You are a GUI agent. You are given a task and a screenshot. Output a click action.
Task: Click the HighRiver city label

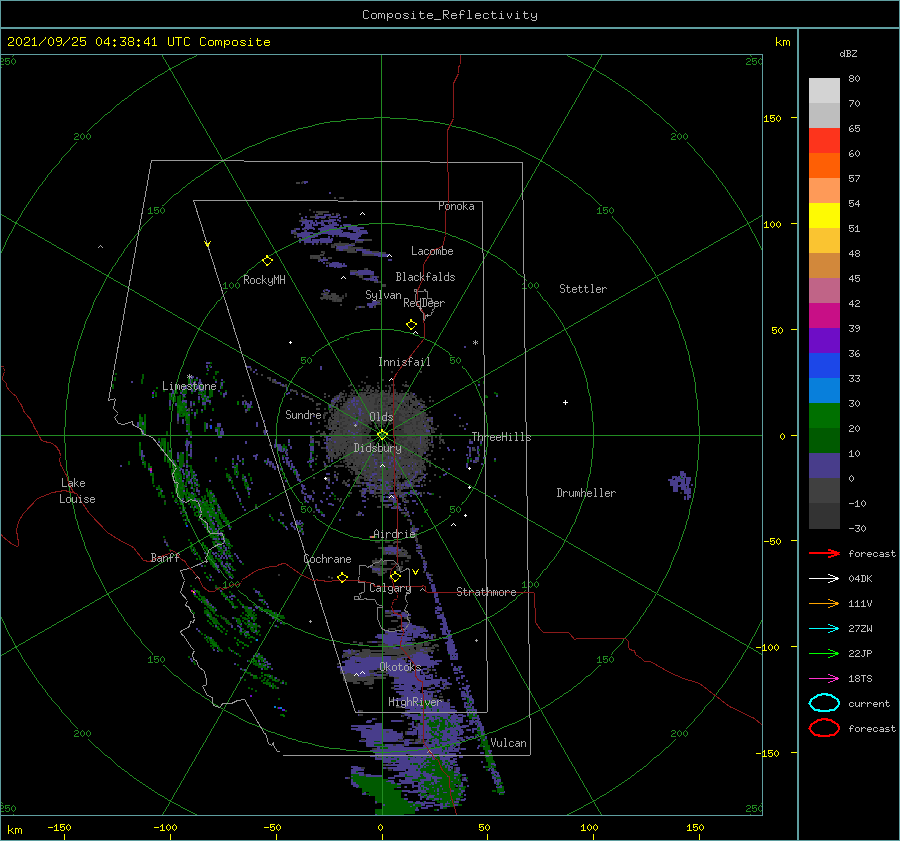[x=415, y=702]
